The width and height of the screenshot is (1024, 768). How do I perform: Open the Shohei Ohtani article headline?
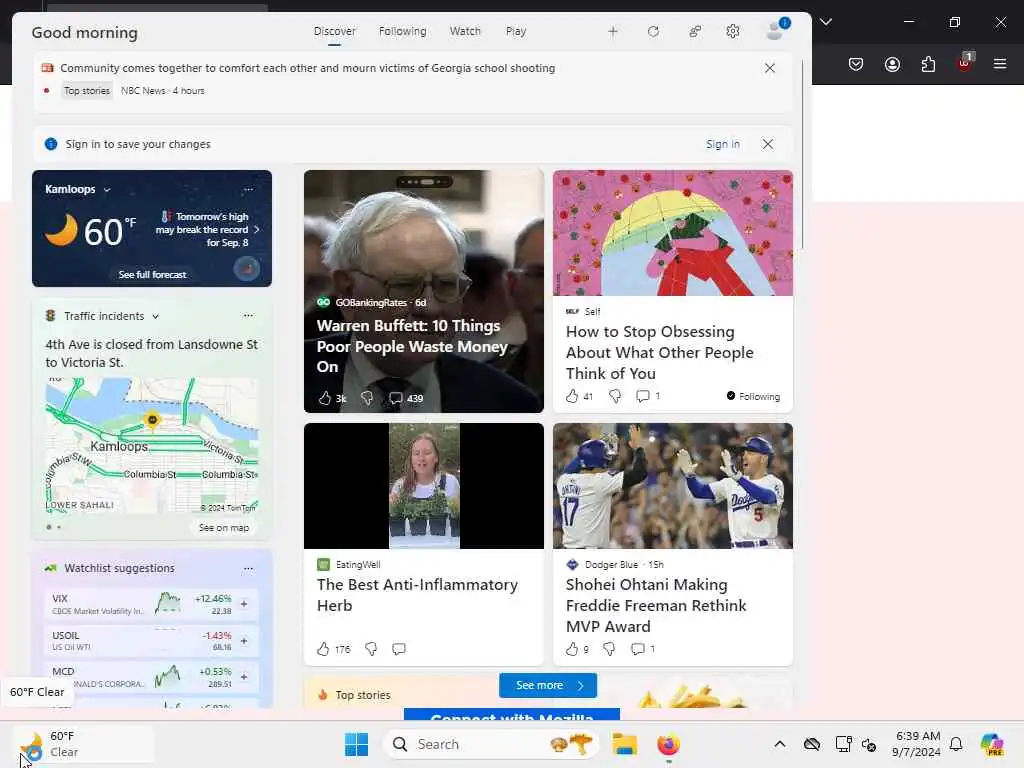(656, 605)
